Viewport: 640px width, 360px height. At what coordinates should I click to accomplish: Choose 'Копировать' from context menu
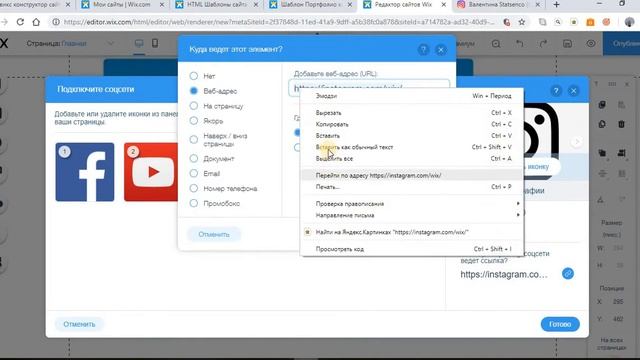click(411, 124)
